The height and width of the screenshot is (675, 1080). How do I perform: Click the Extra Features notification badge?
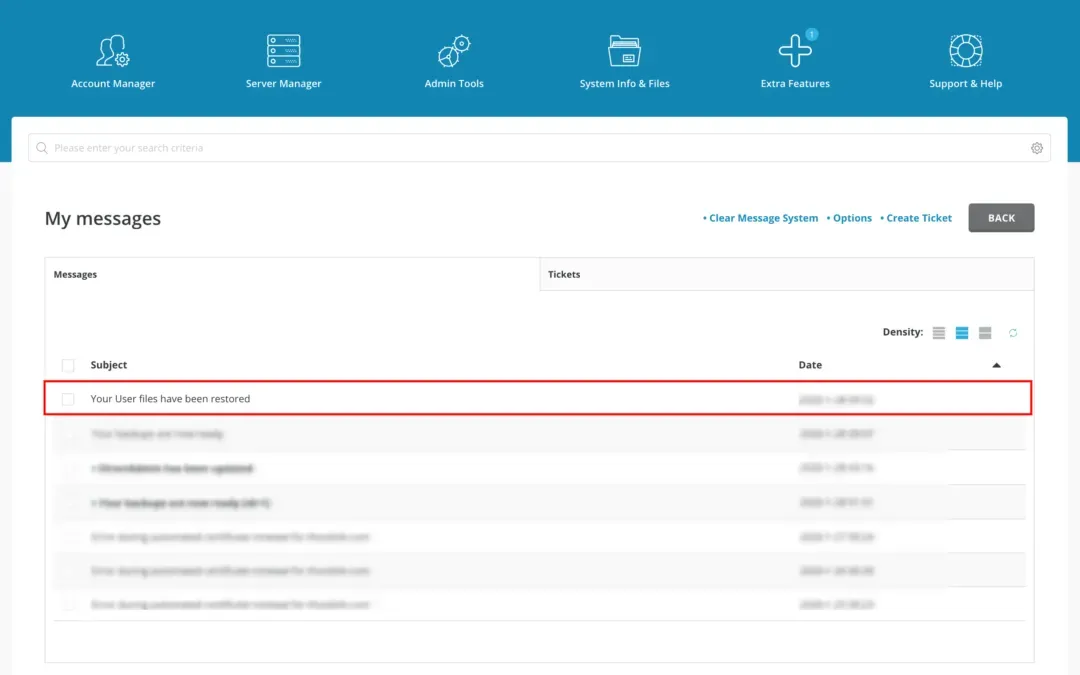pyautogui.click(x=811, y=34)
